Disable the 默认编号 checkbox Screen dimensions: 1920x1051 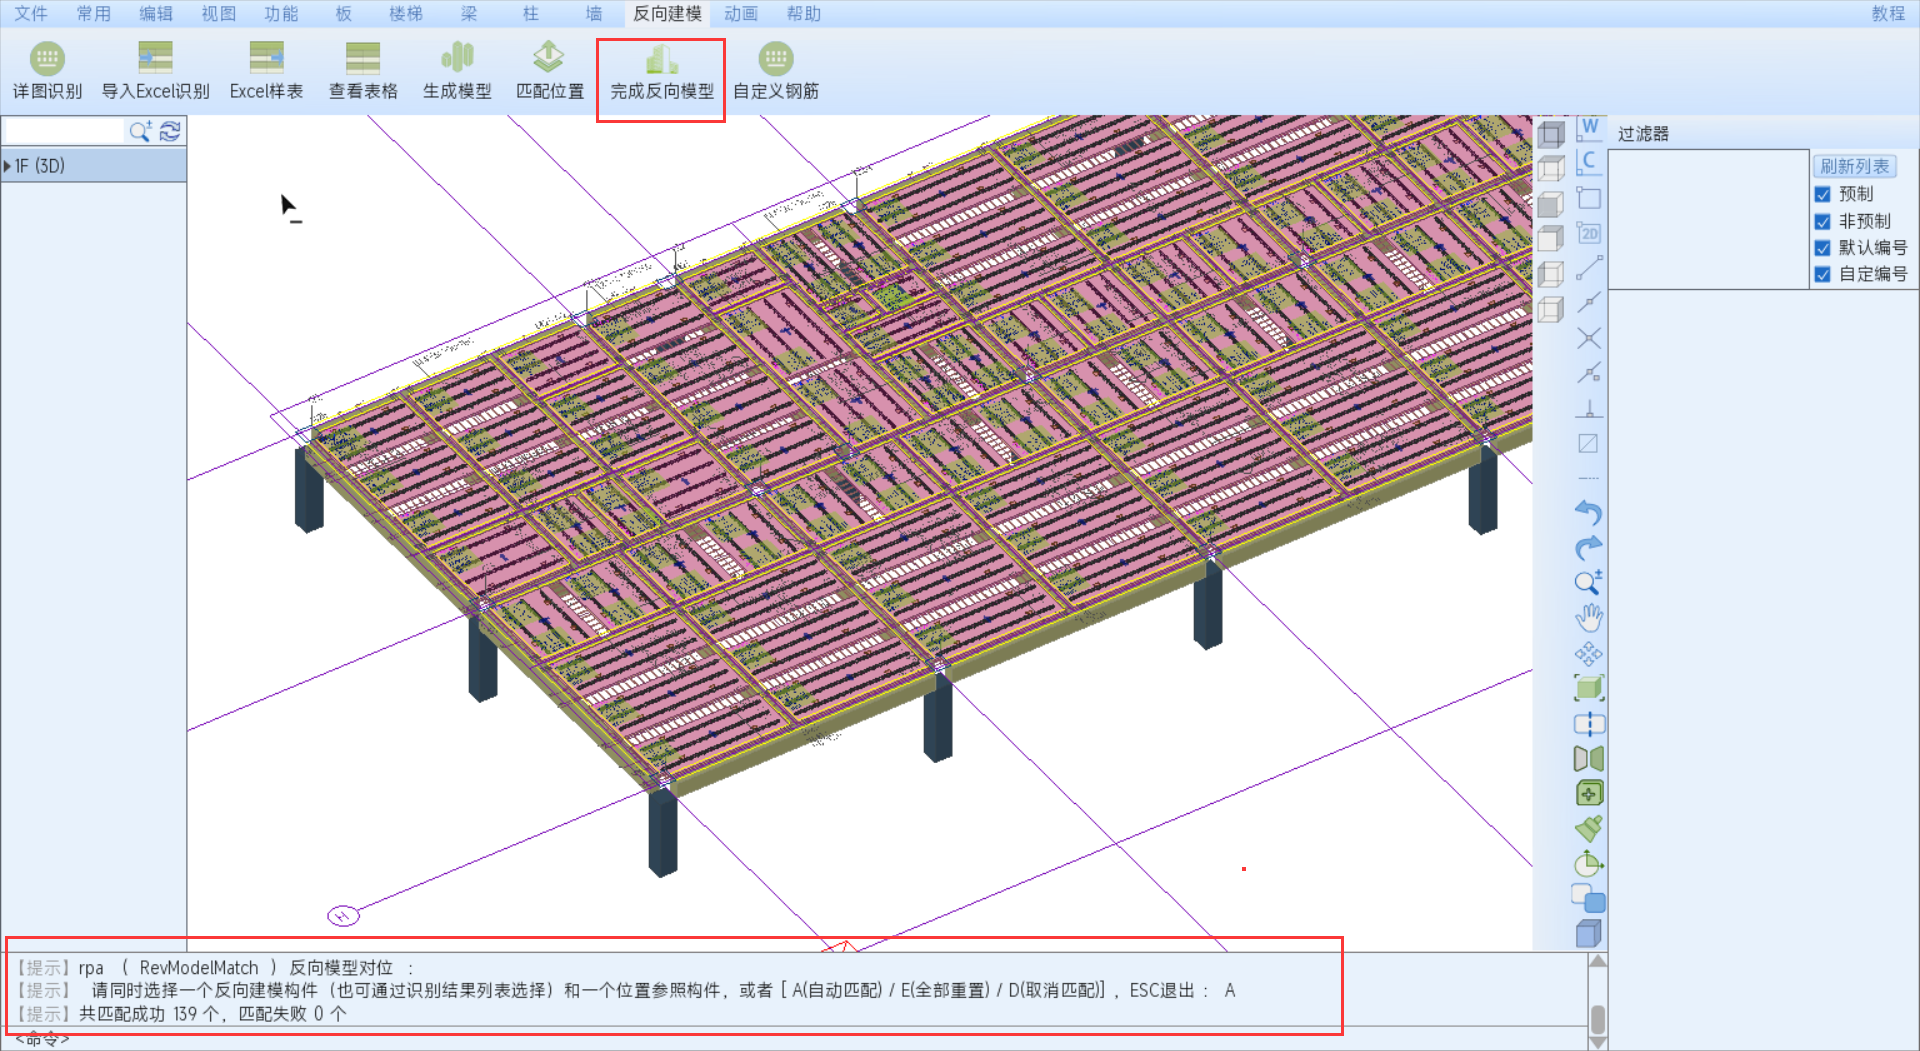[x=1823, y=247]
